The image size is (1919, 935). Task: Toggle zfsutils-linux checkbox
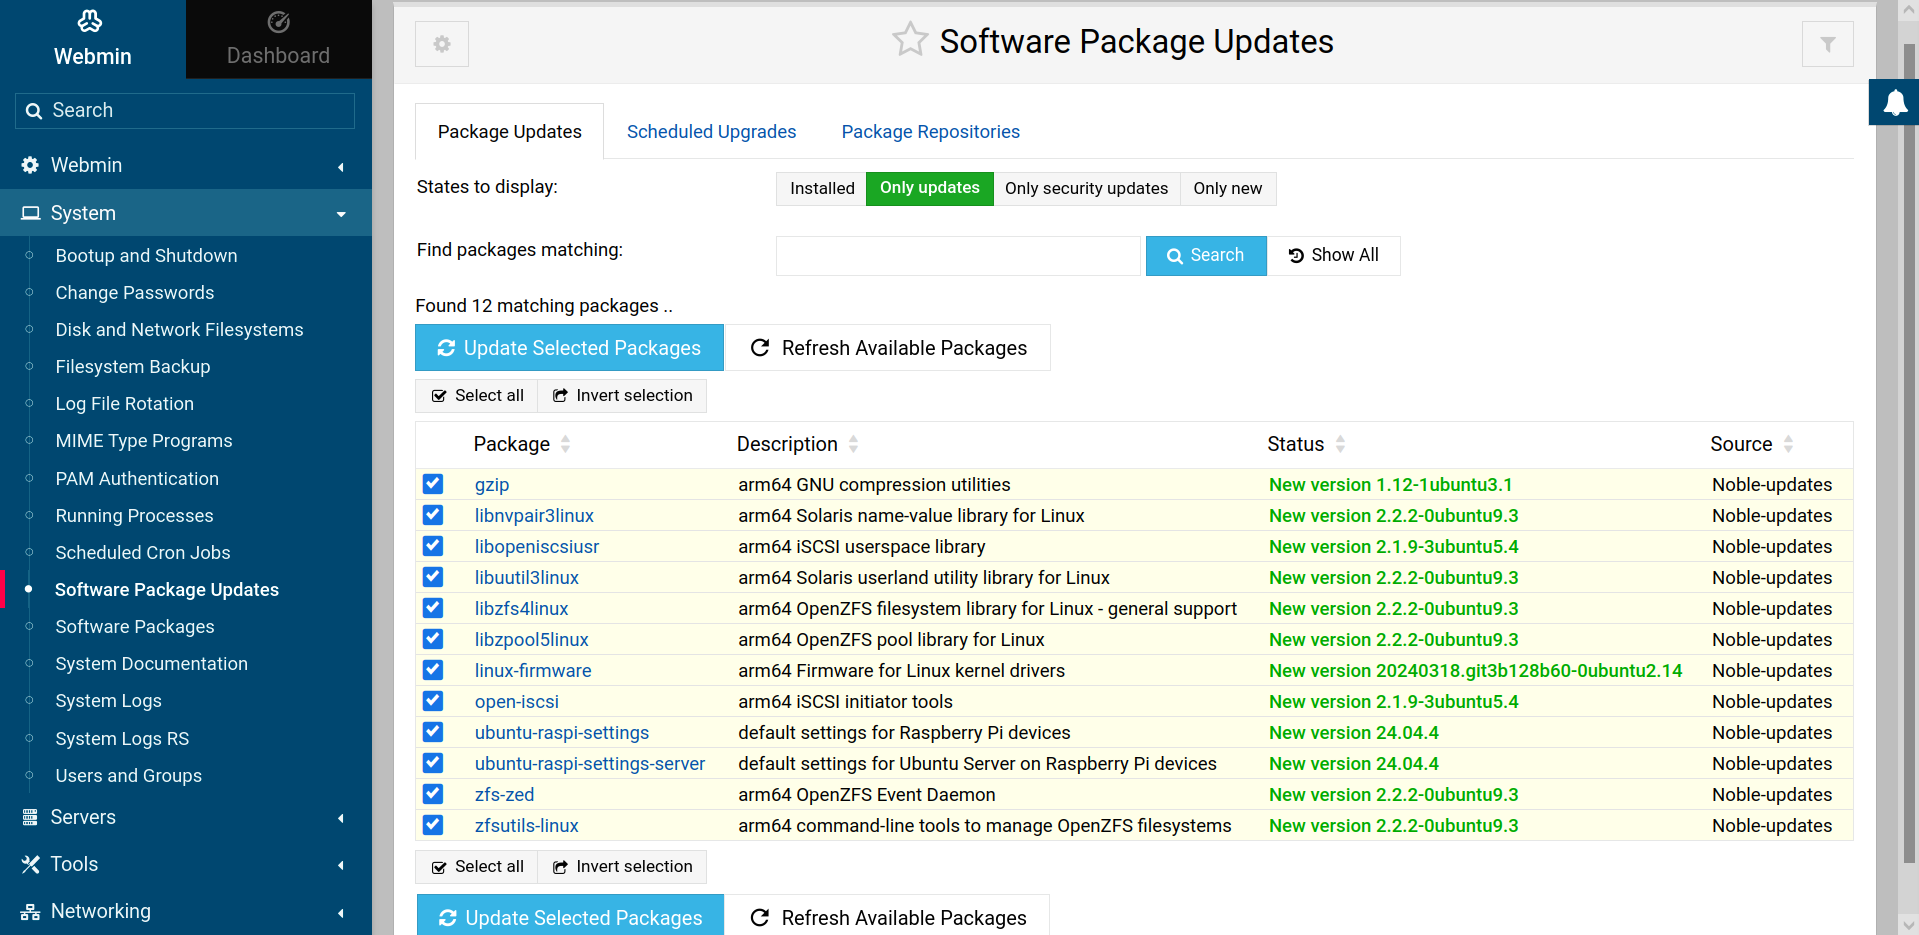pos(433,825)
